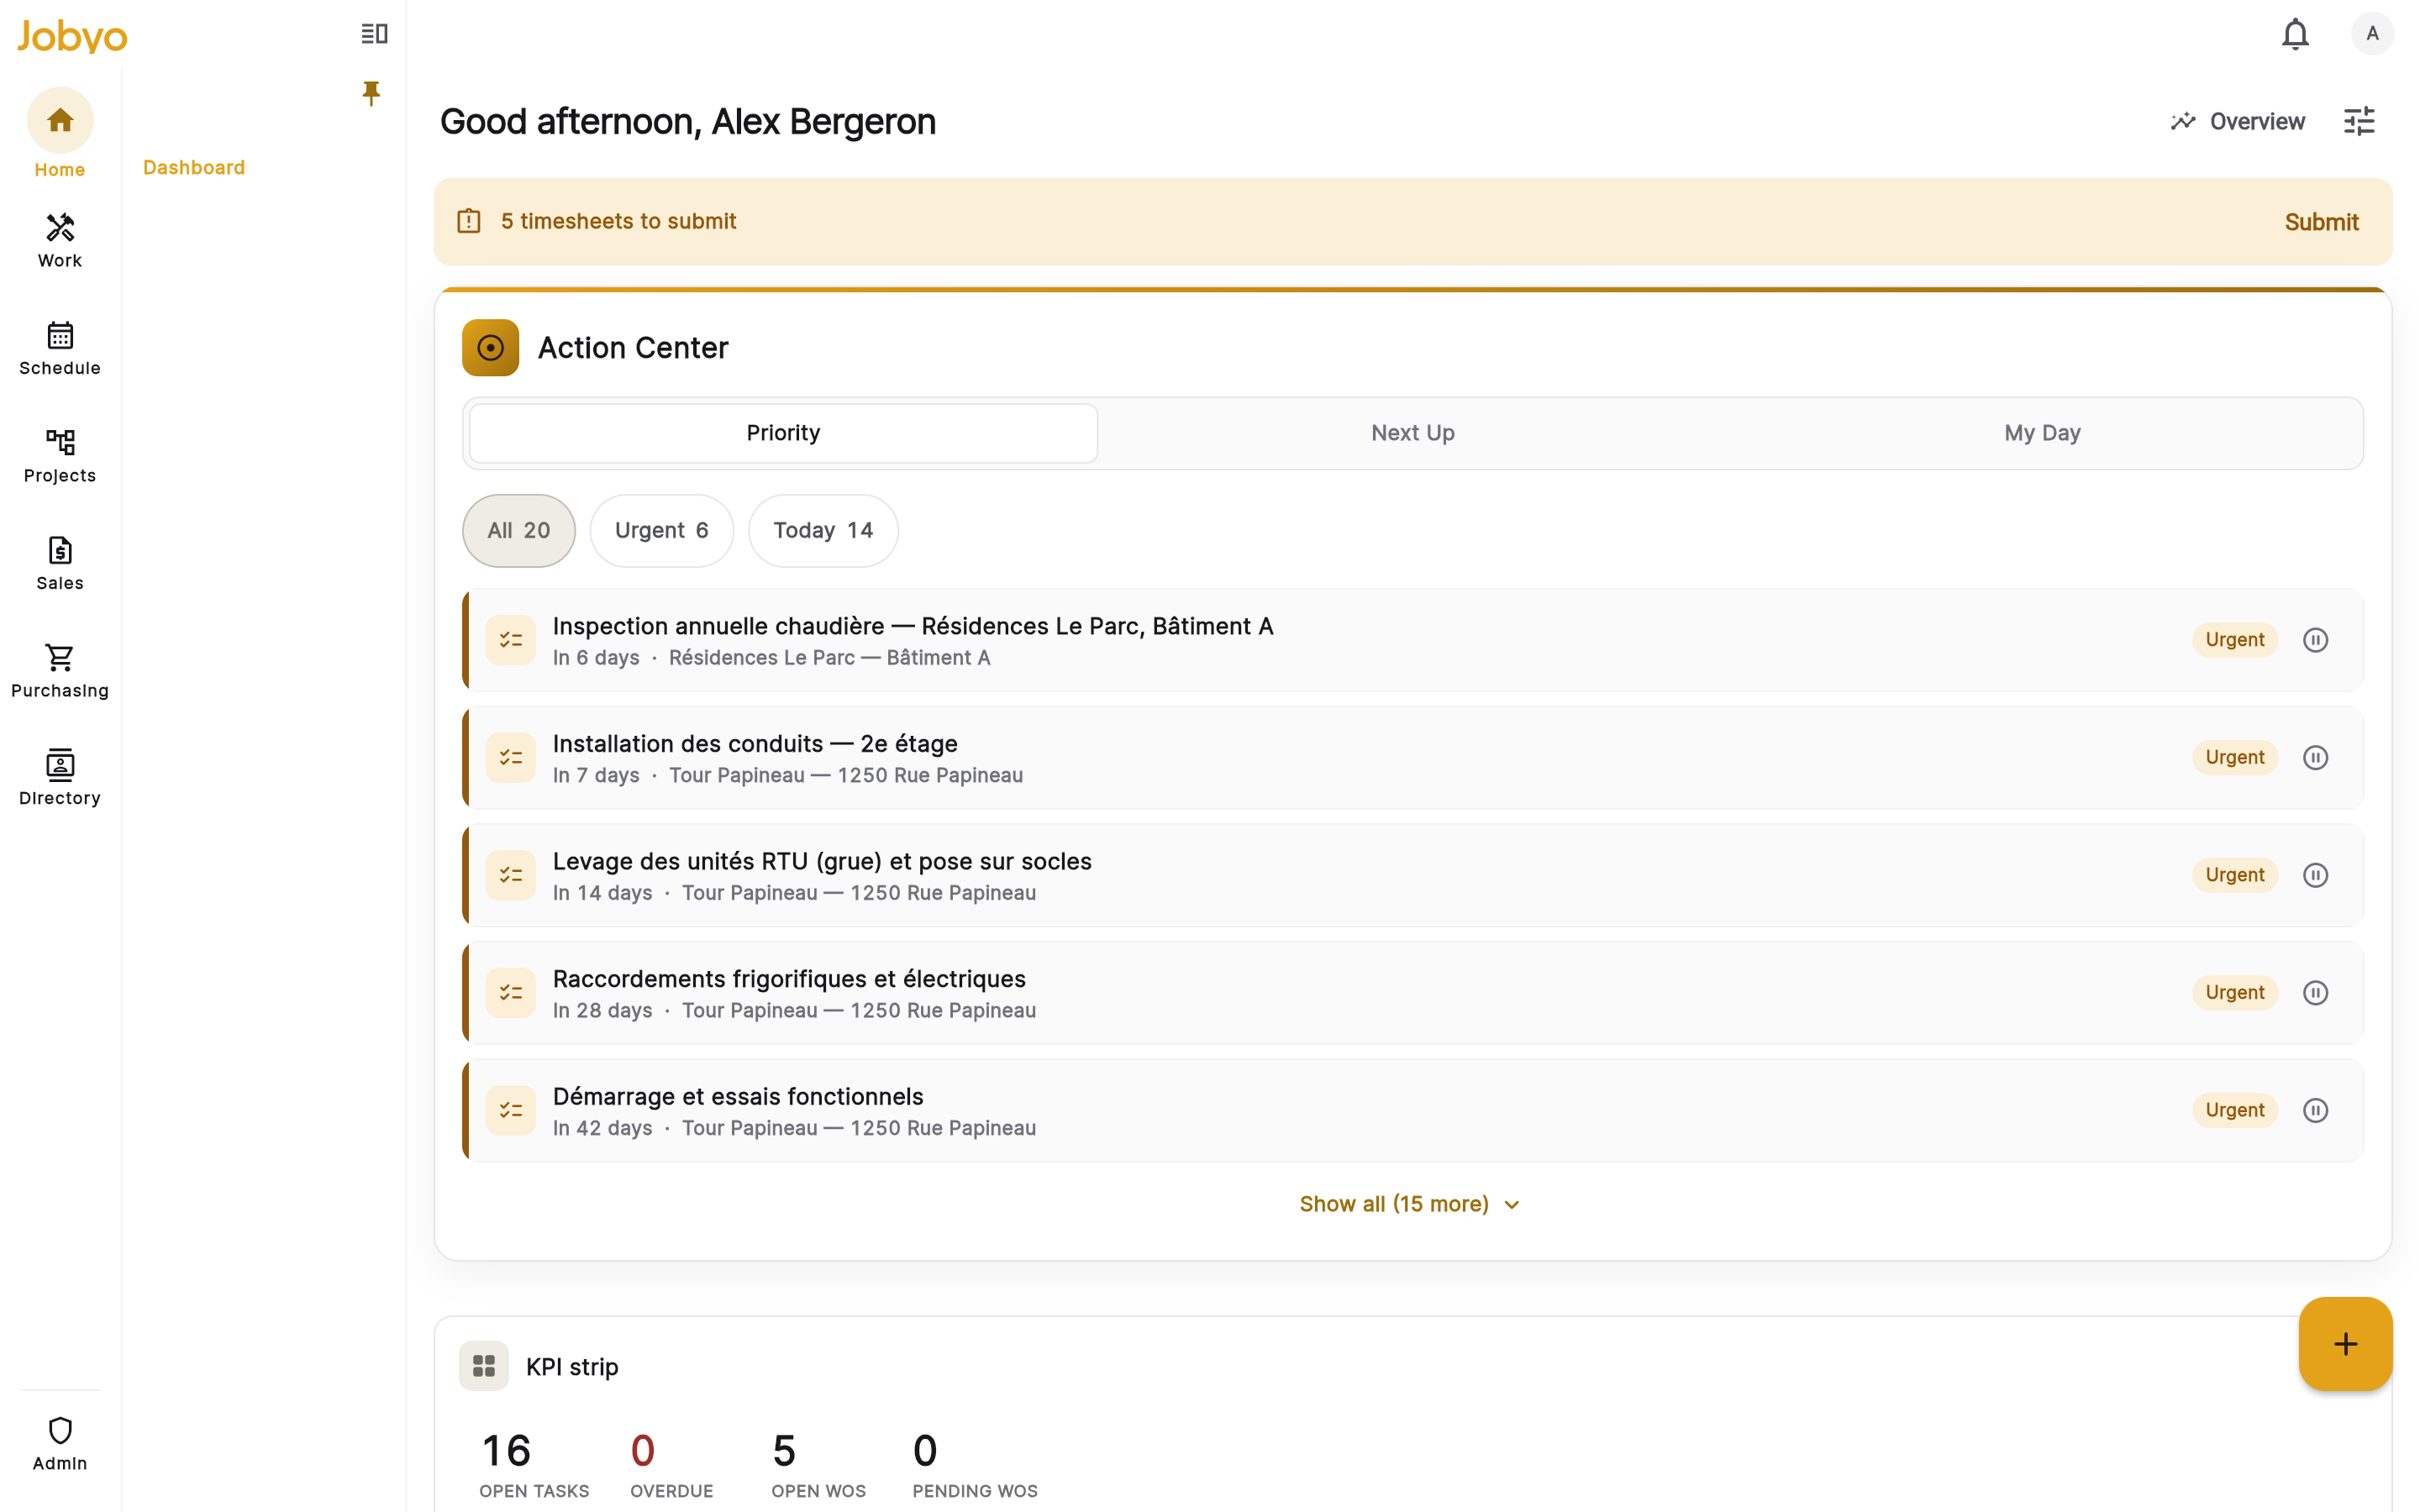The image size is (2420, 1512).
Task: Snooze the Inspection annuelle chaudière task
Action: pos(2315,640)
